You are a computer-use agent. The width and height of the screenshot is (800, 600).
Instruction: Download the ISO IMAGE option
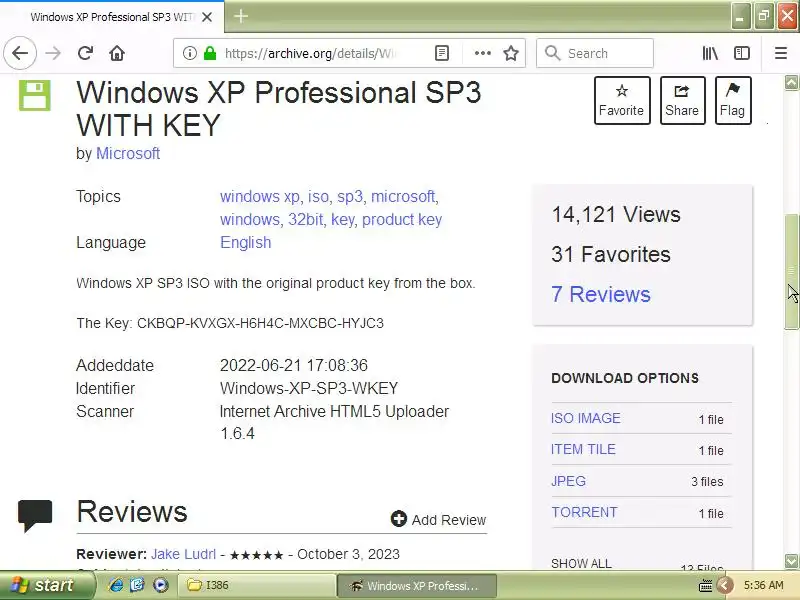pos(586,418)
